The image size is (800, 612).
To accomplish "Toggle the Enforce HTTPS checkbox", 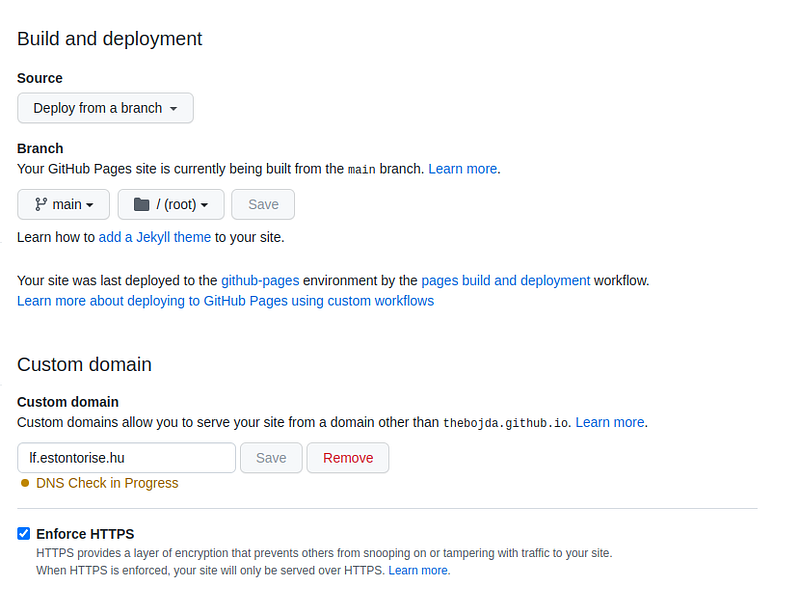I will pos(24,533).
